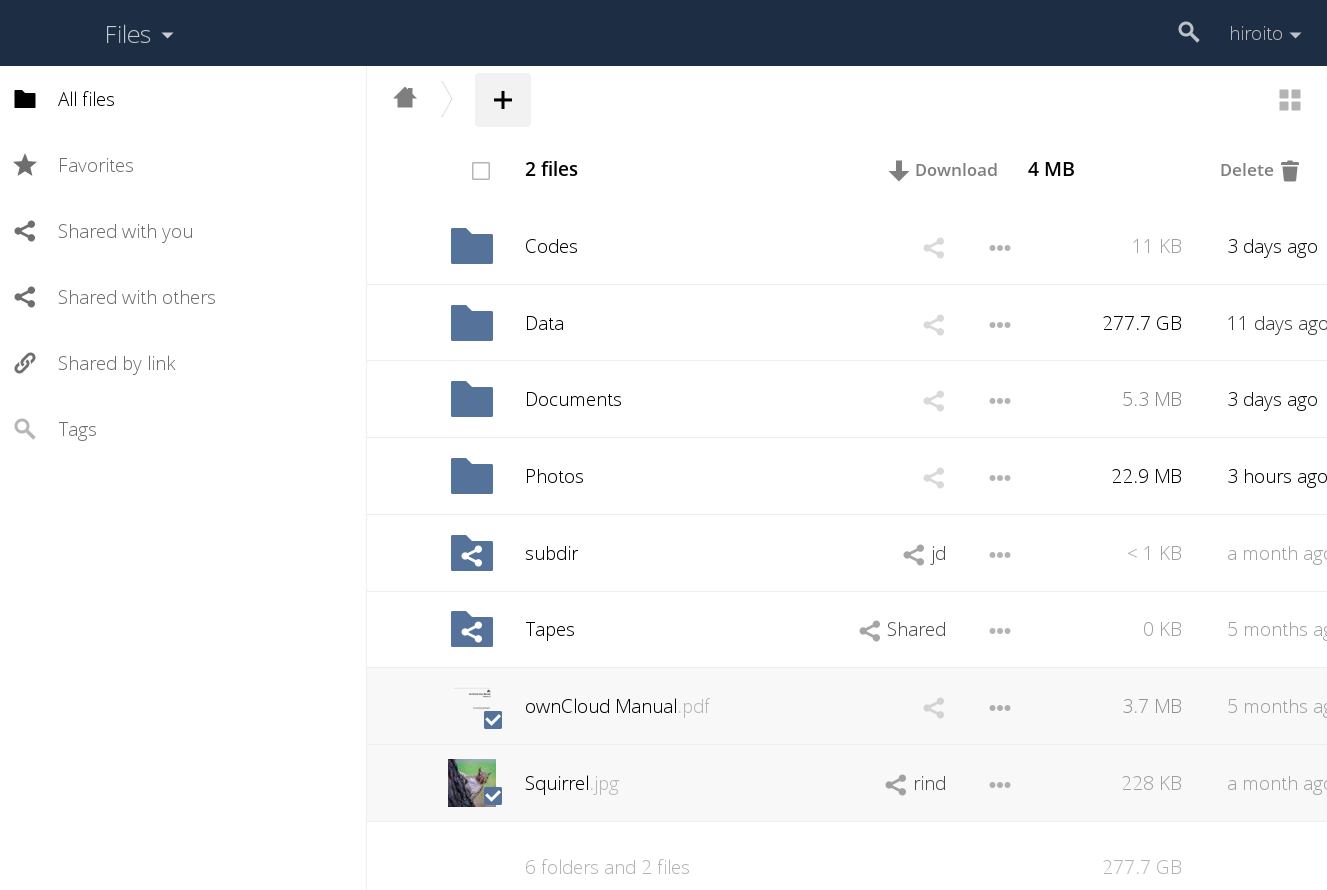Image resolution: width=1327 pixels, height=890 pixels.
Task: Open more actions for Squirrel.jpg
Action: [999, 785]
